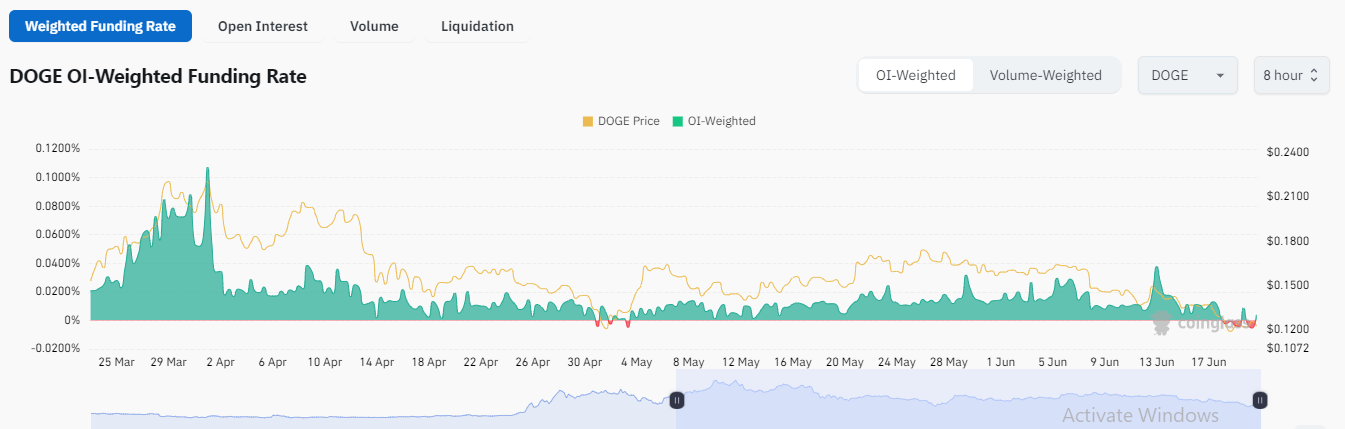Click the red negative funding dip near 4 May

click(x=628, y=323)
